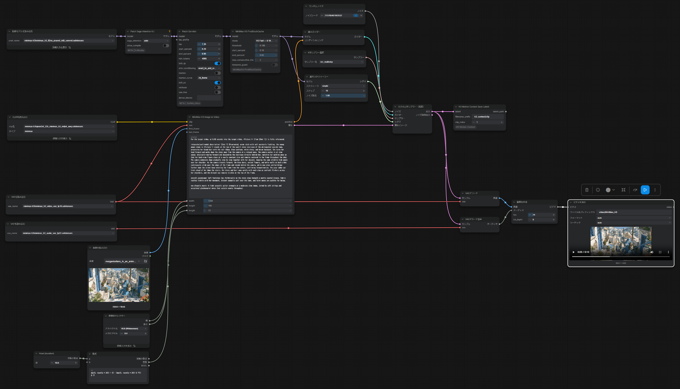Collapse the Image to Video node

pos(190,117)
